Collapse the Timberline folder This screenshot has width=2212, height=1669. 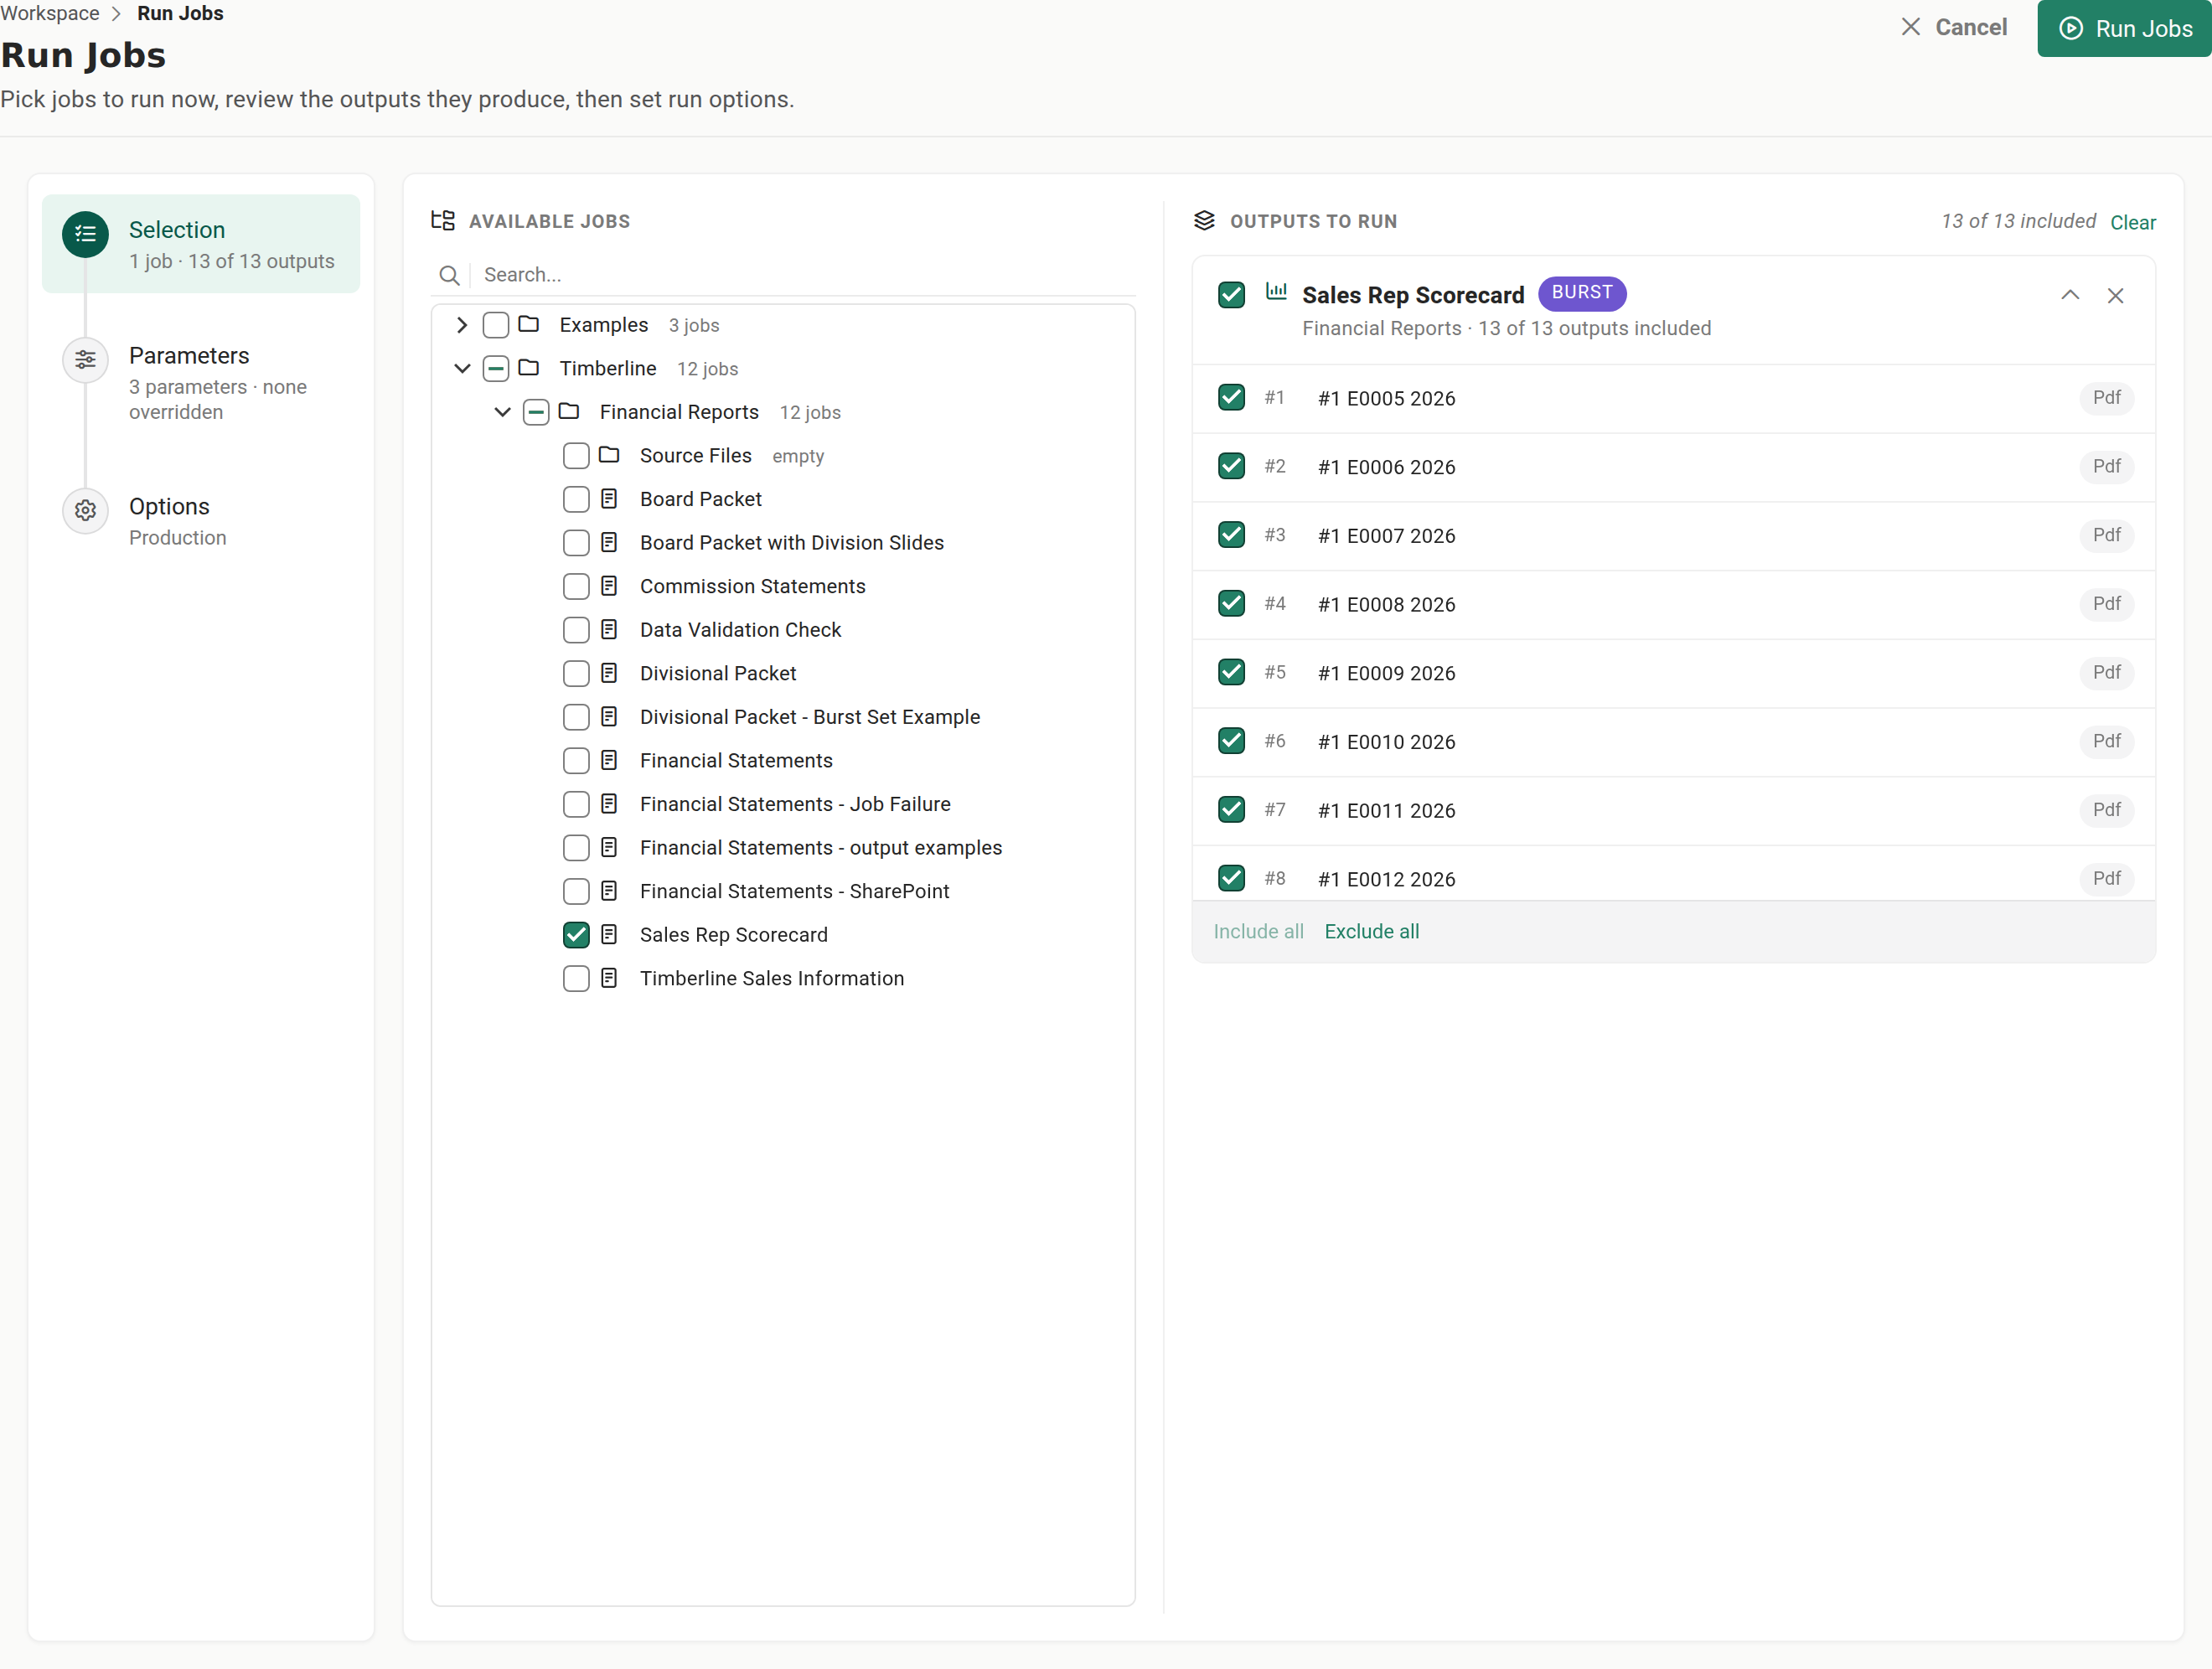(x=462, y=368)
